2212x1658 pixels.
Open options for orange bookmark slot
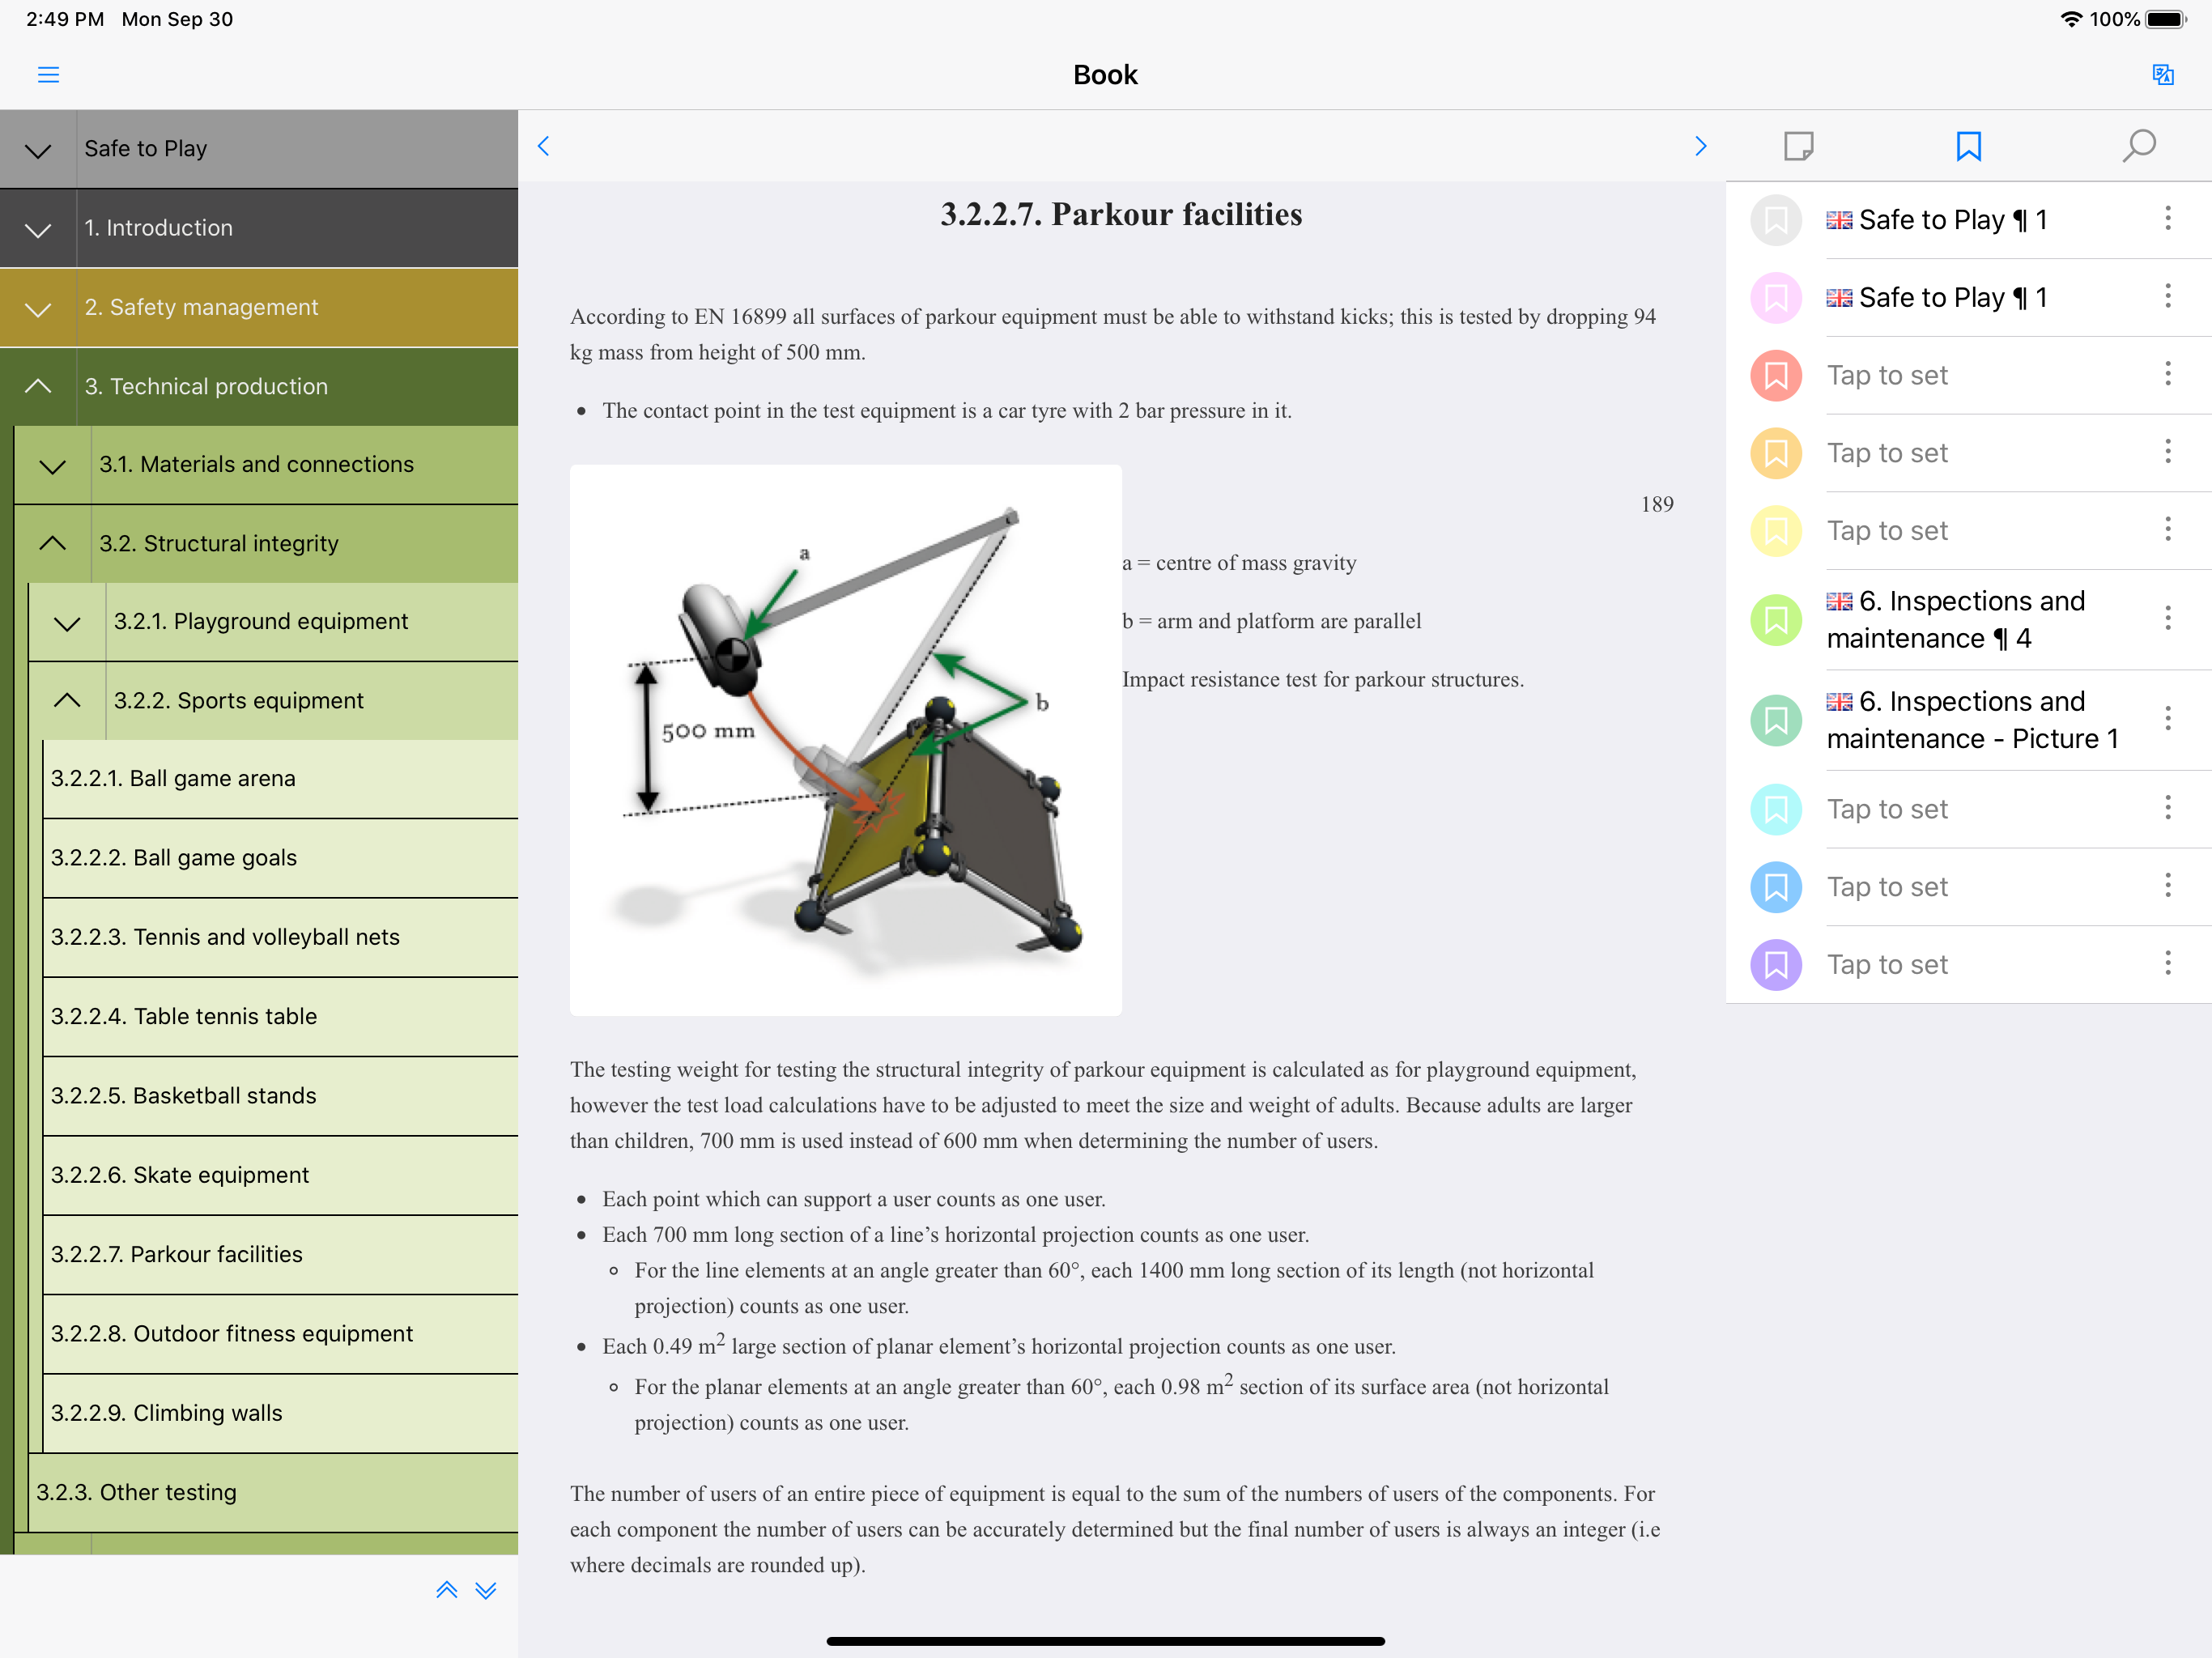coord(2167,451)
